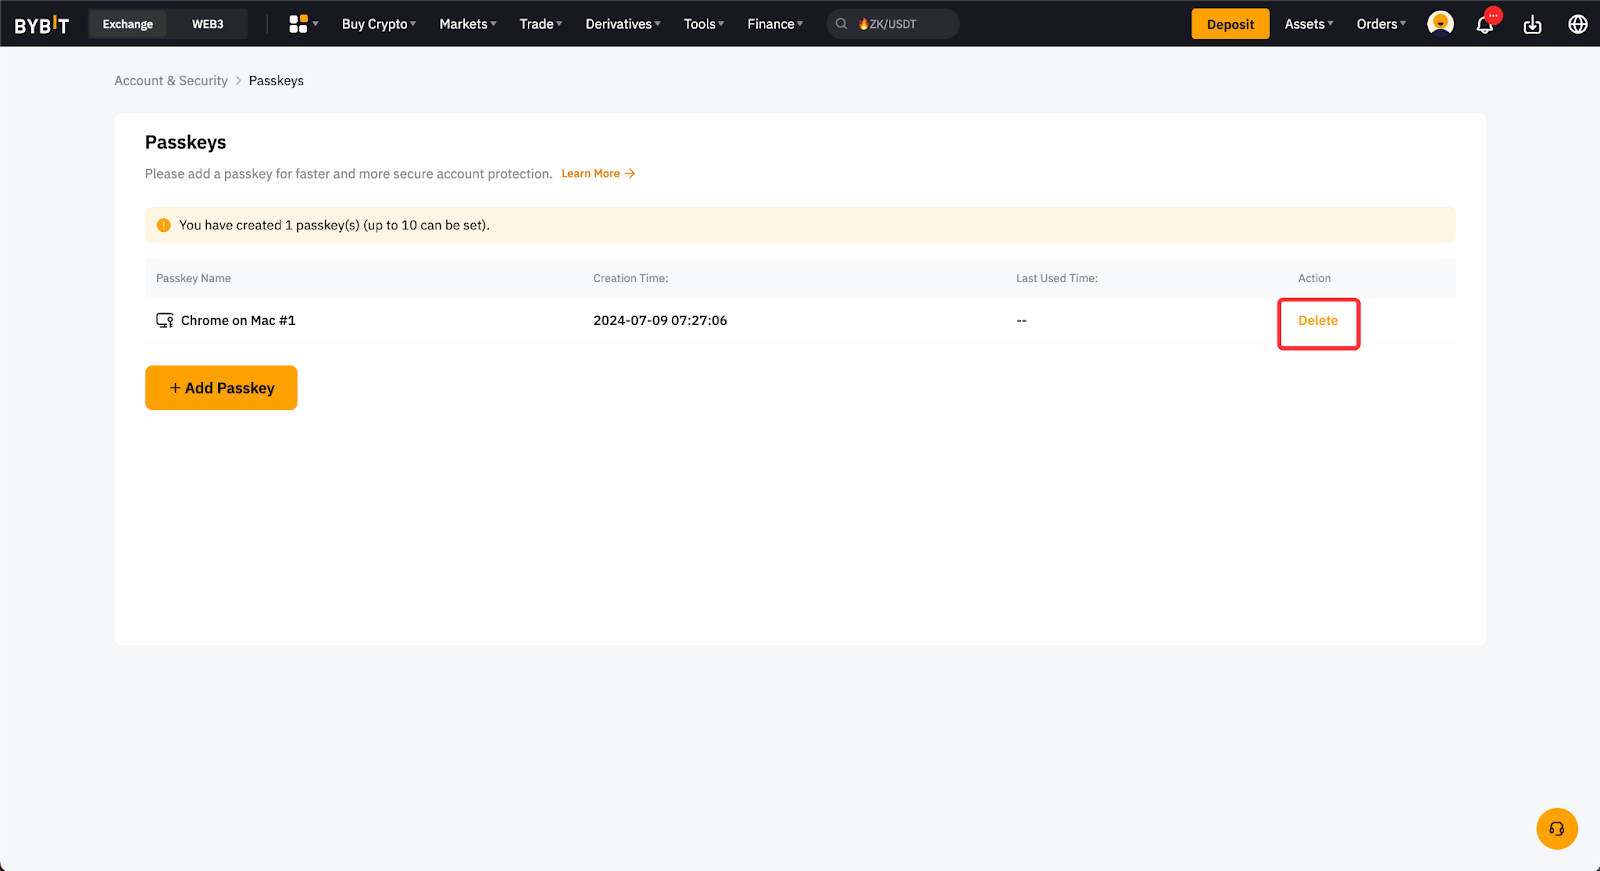Expand the Derivatives dropdown
Screen dimensions: 1600x871
(x=623, y=24)
